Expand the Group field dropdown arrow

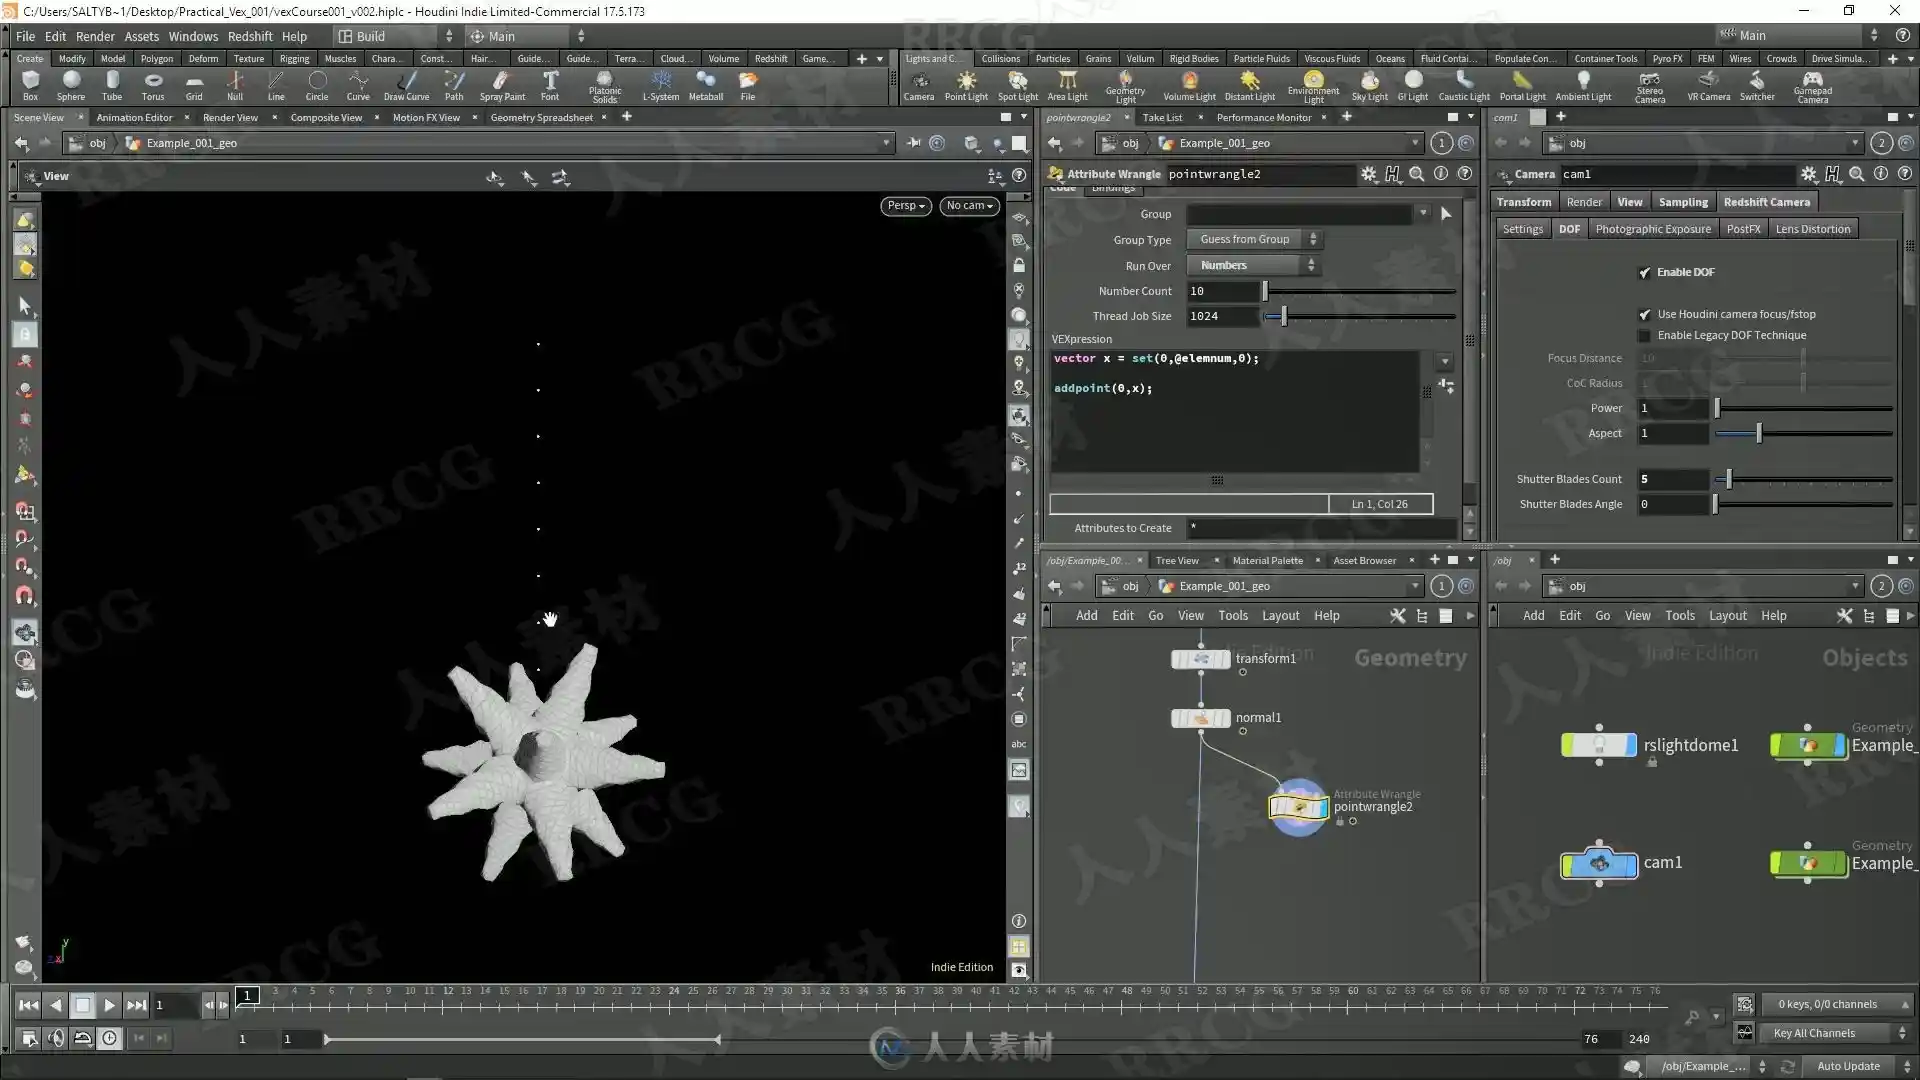[1422, 213]
